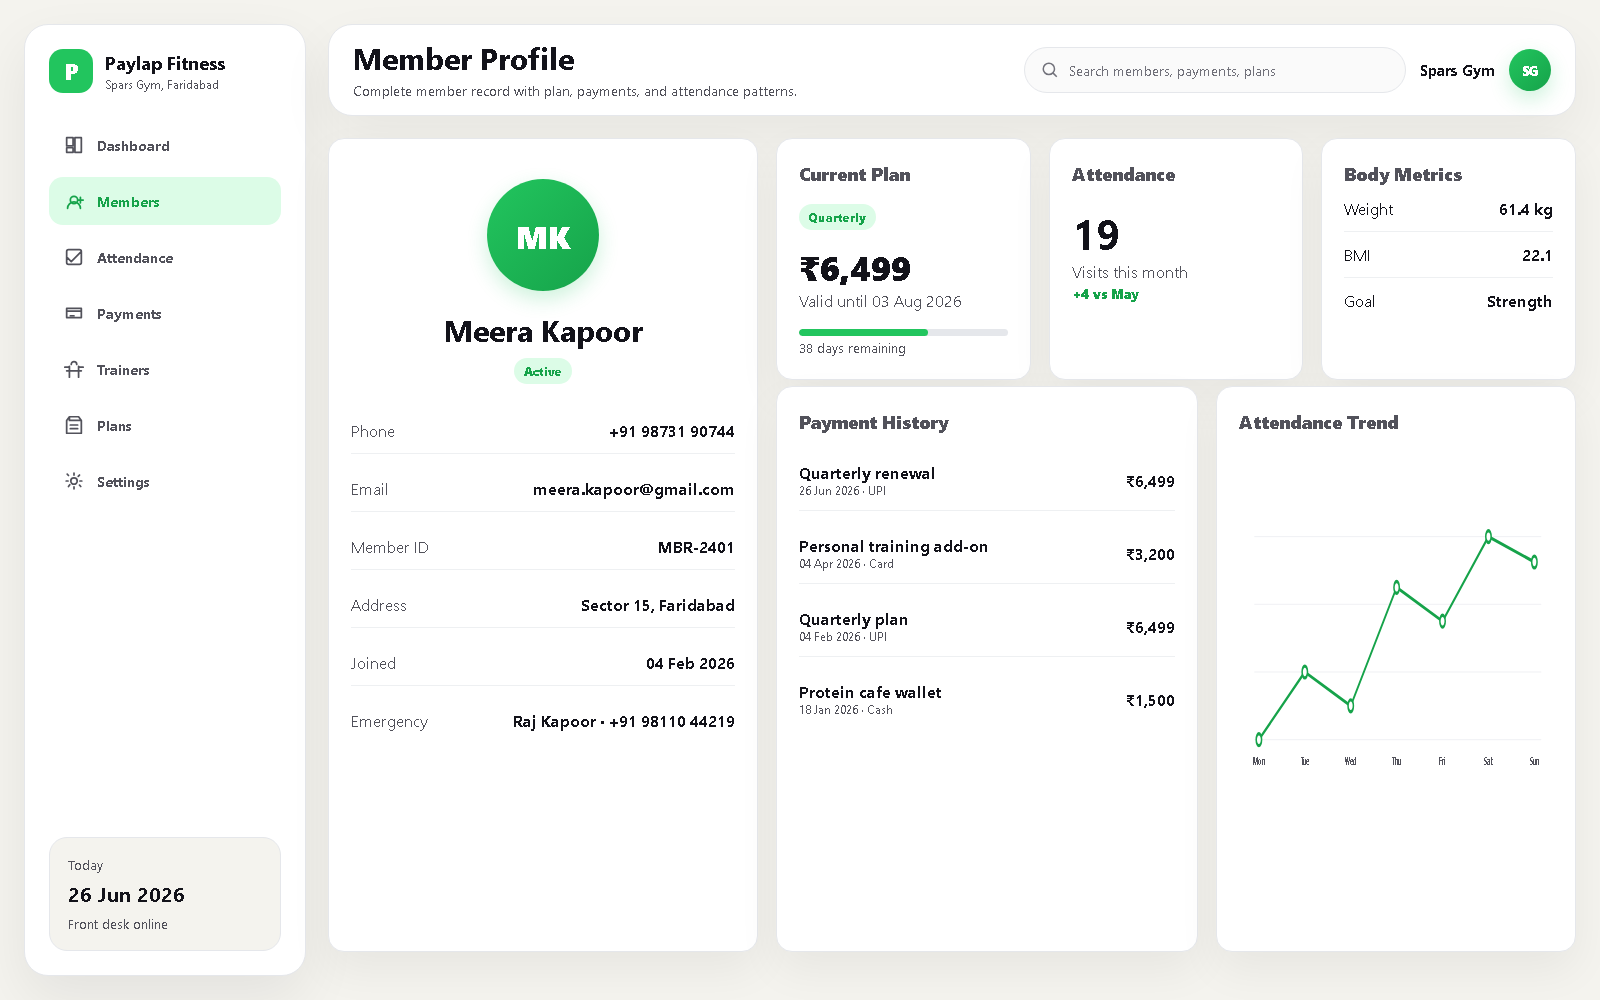Click the Settings gear icon

74,481
